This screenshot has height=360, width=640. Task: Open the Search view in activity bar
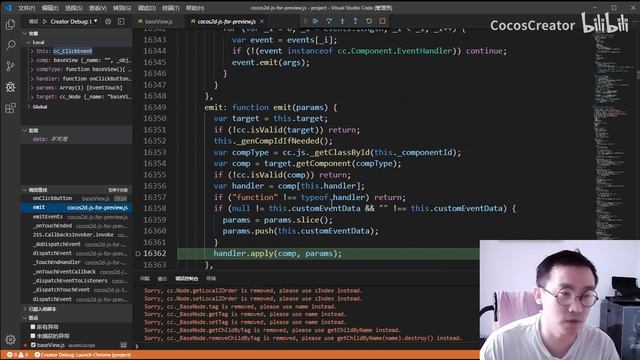point(10,45)
